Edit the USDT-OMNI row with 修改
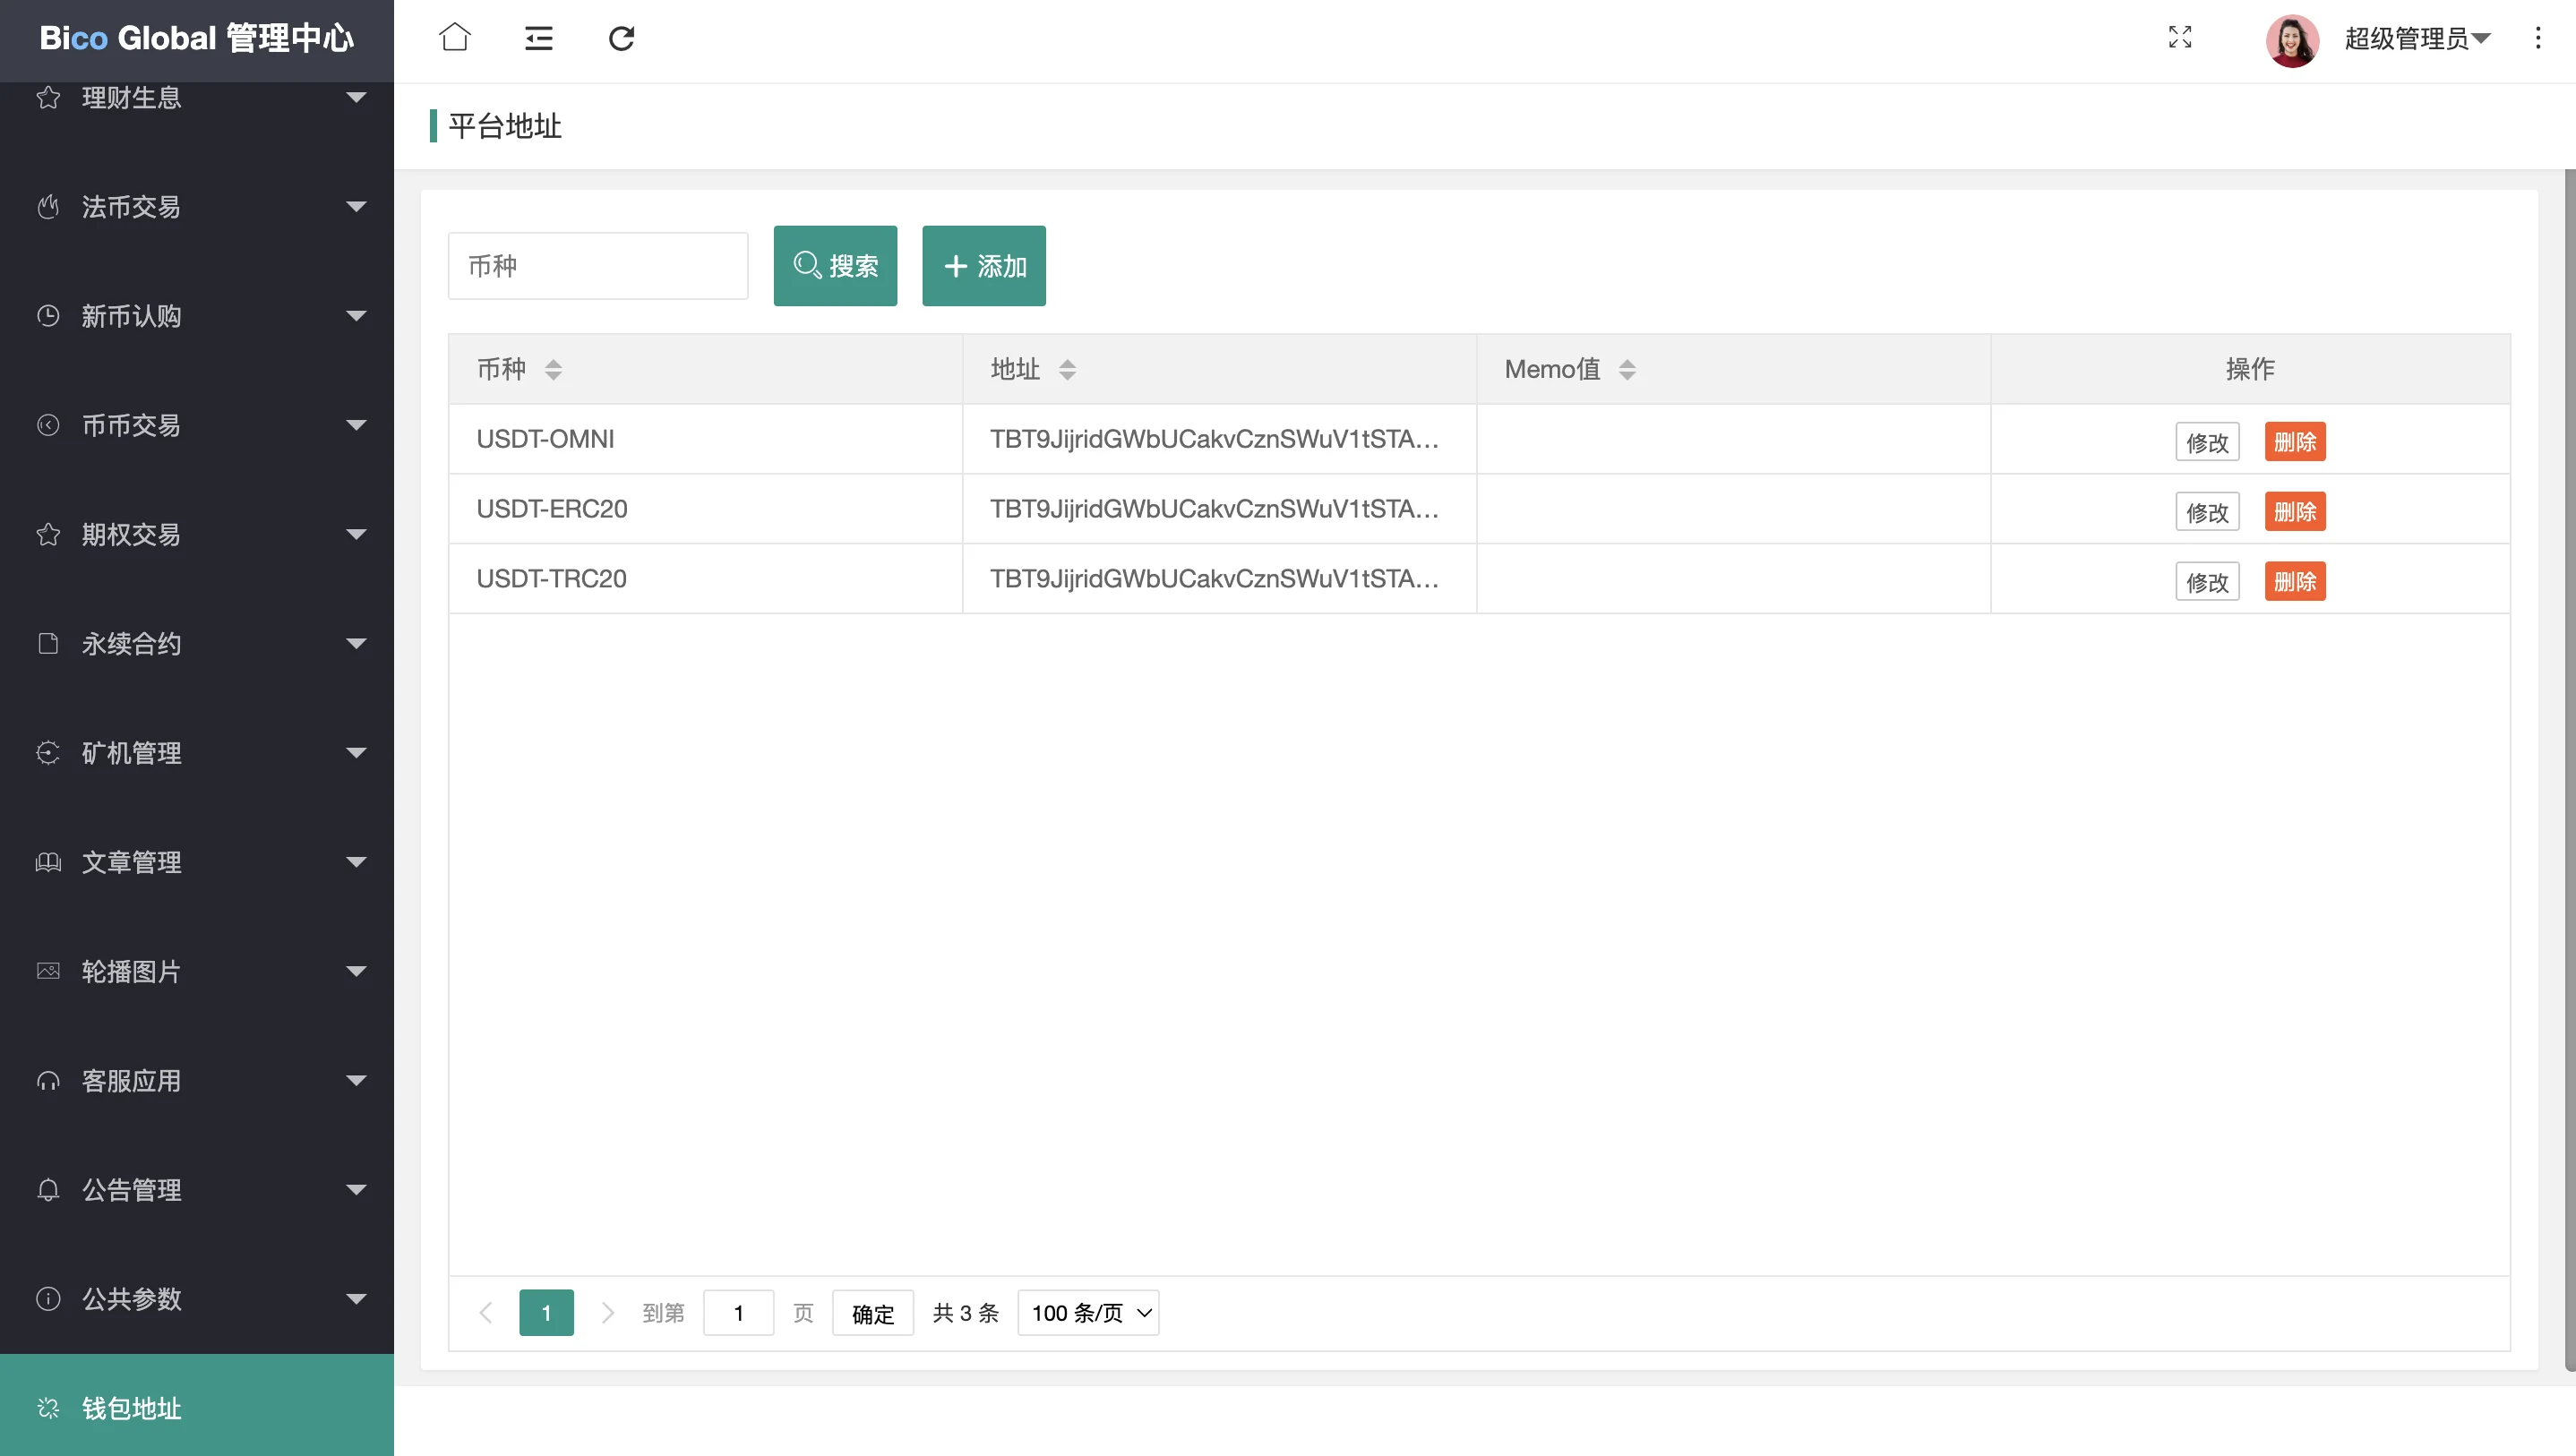 click(2206, 442)
